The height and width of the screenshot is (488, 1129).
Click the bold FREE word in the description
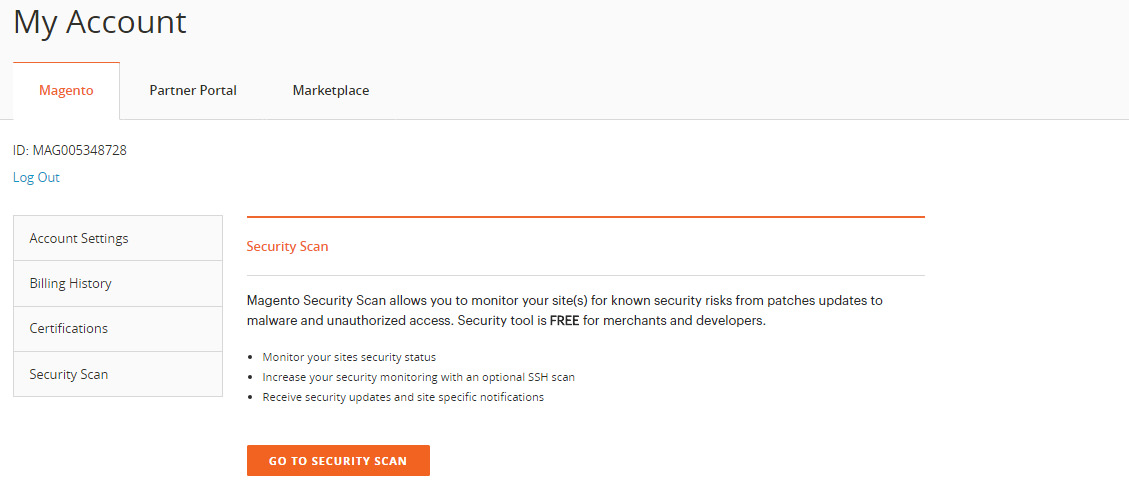pyautogui.click(x=564, y=321)
